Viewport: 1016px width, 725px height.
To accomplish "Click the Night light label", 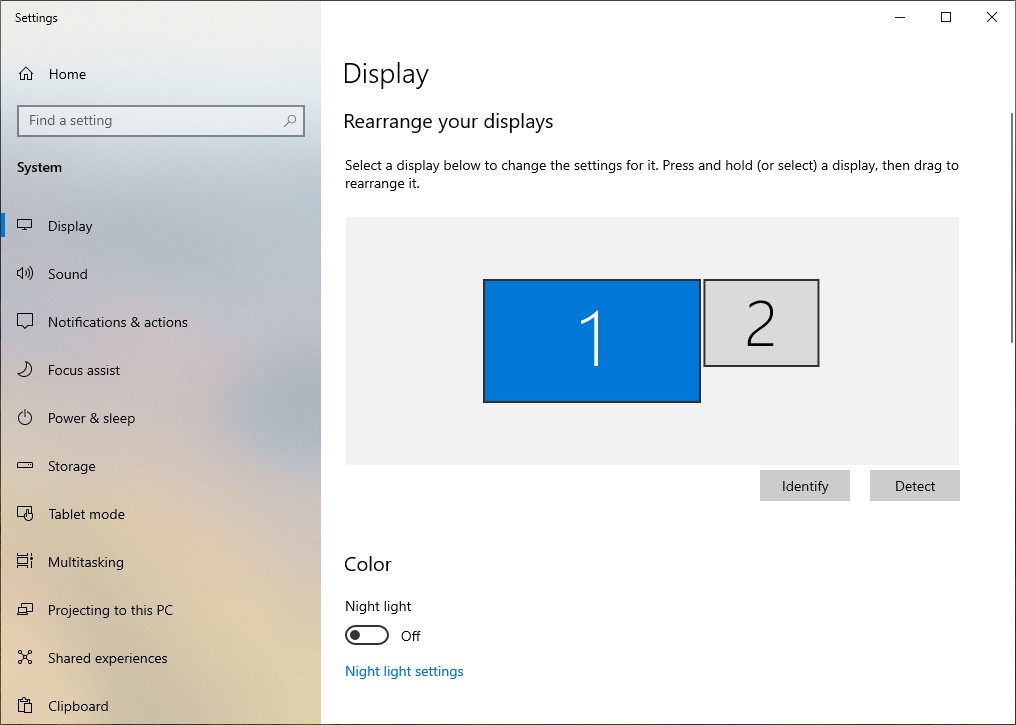I will point(378,606).
